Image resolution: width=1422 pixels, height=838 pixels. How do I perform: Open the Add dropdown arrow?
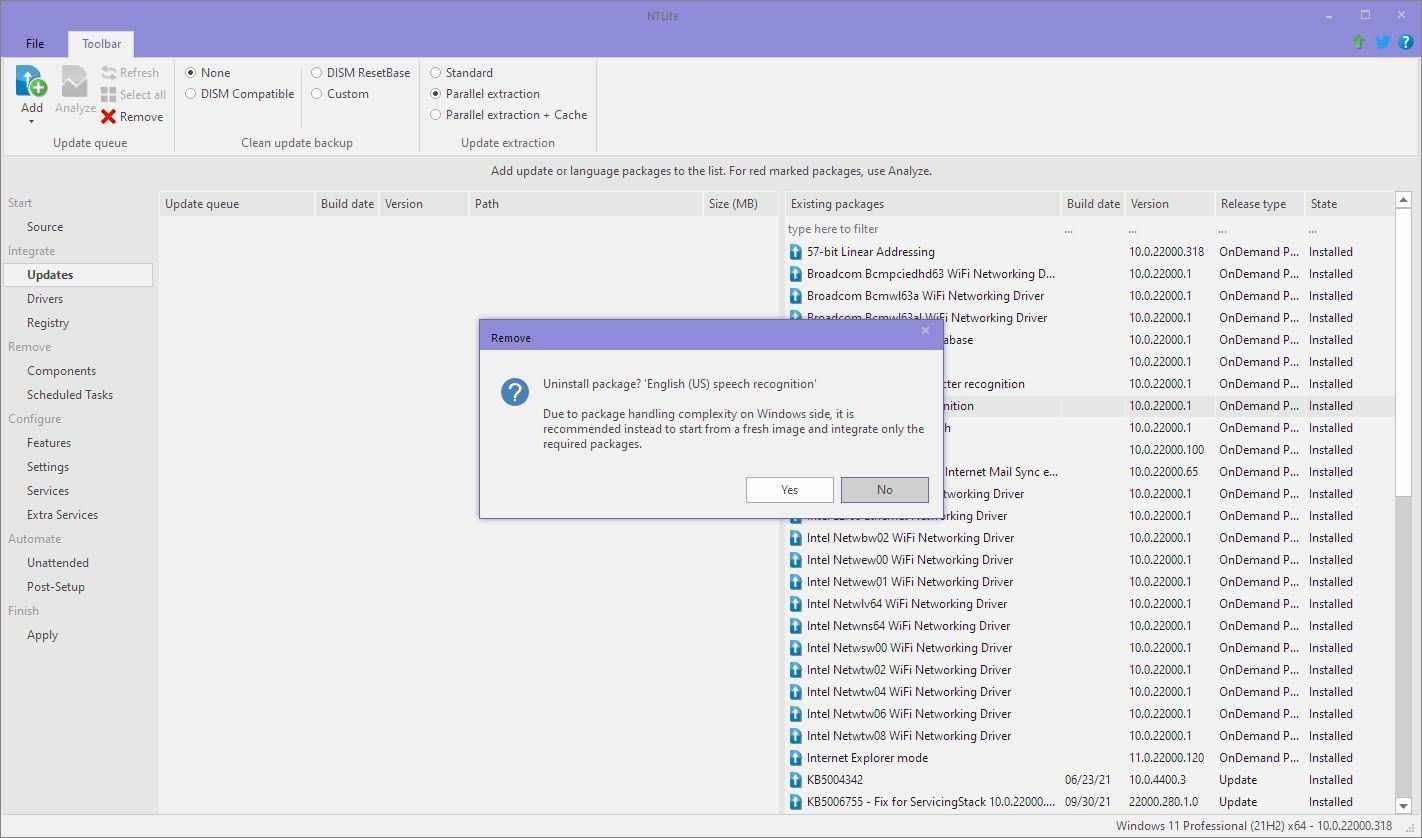[31, 121]
